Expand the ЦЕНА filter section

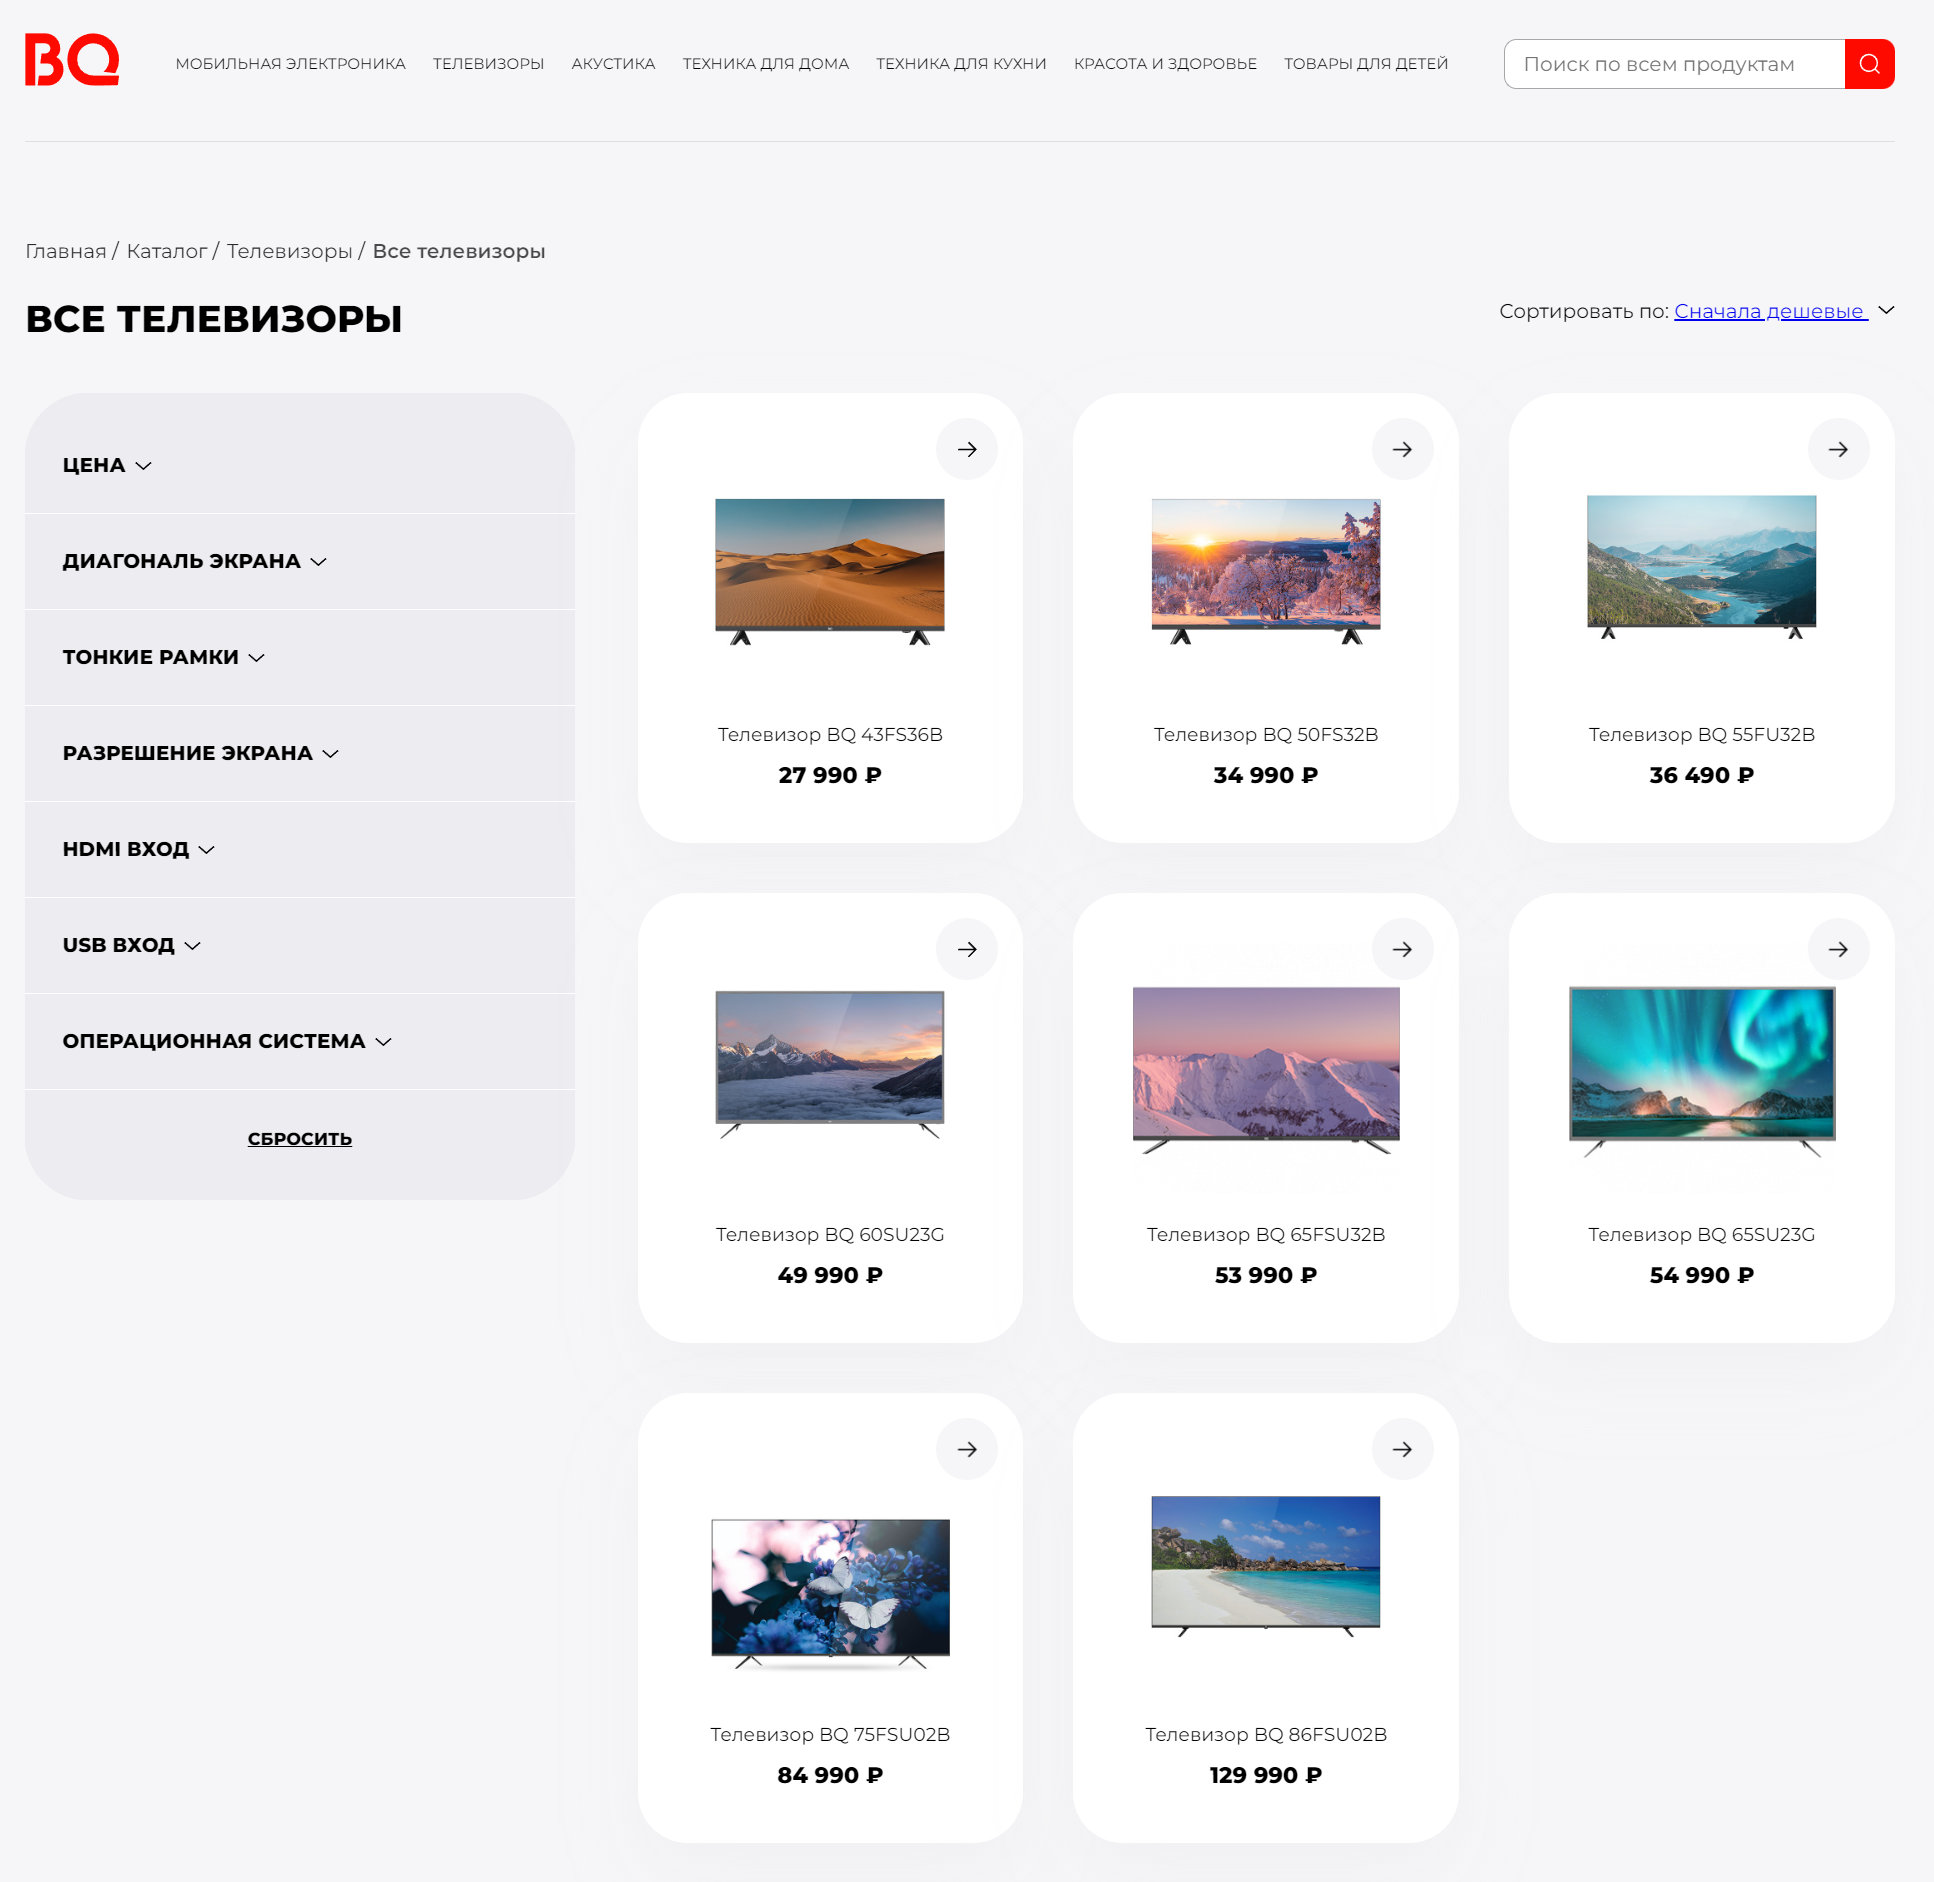(x=106, y=465)
